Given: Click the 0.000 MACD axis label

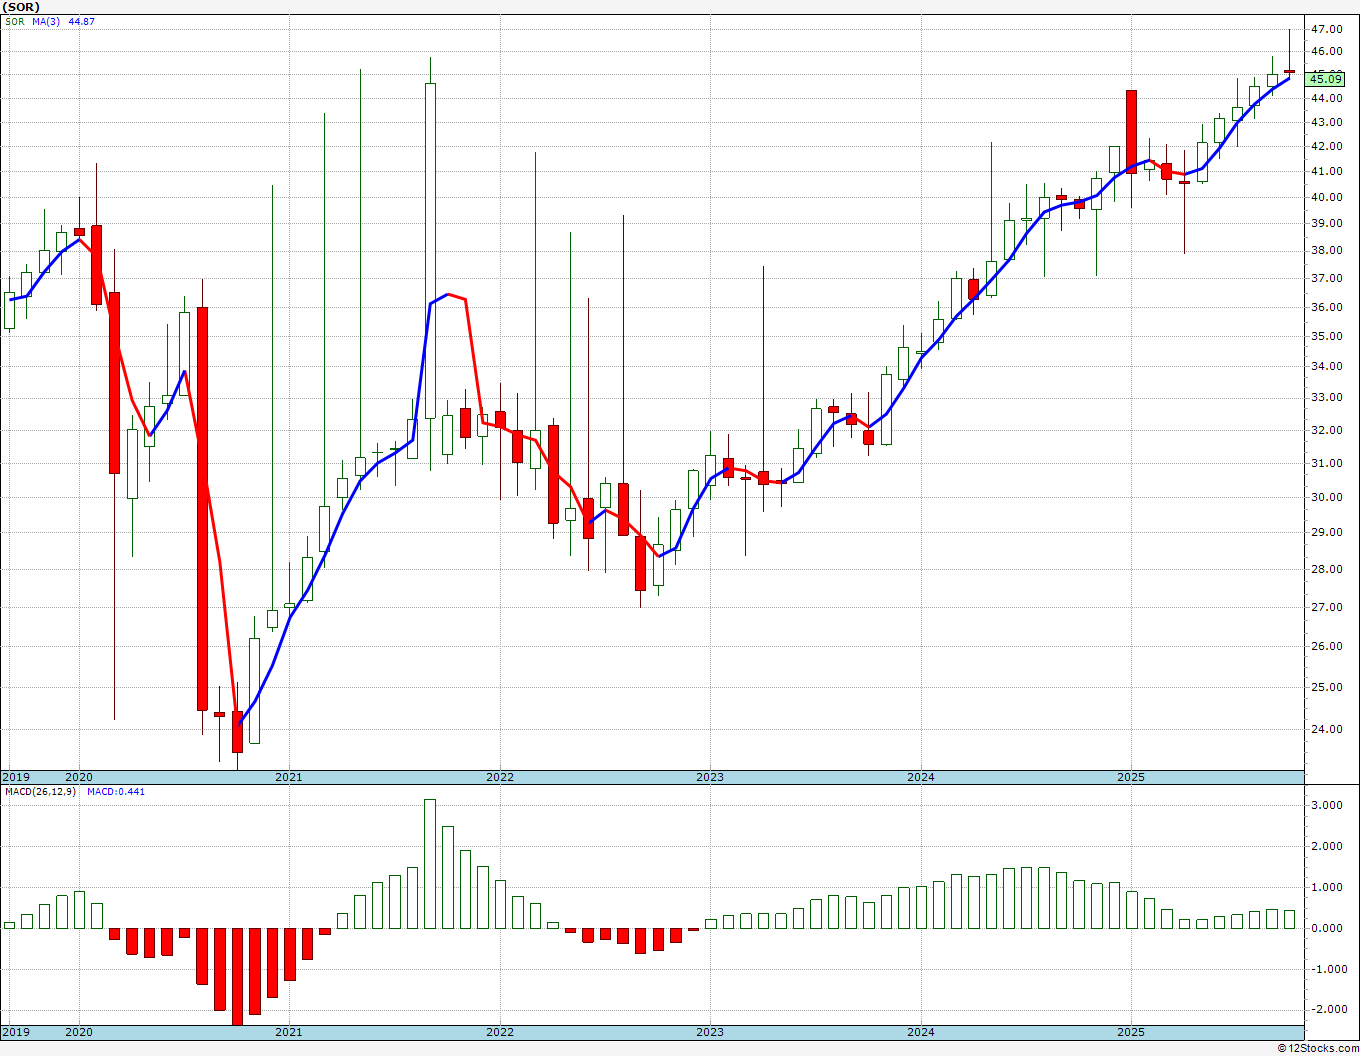Looking at the screenshot, I should (x=1327, y=929).
